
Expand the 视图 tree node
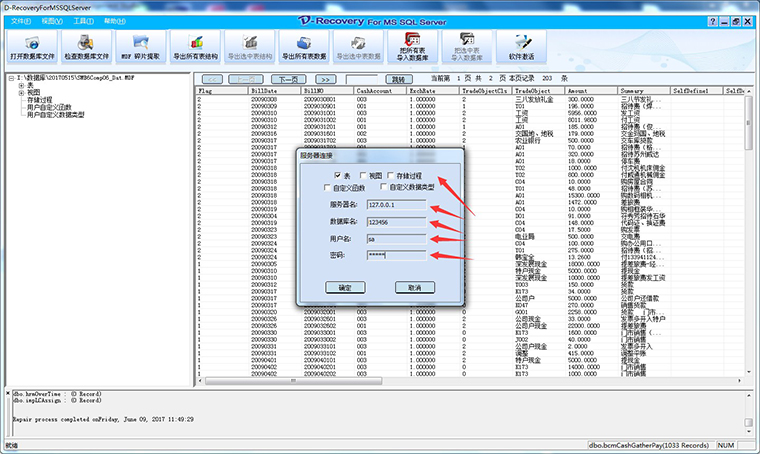coord(21,93)
